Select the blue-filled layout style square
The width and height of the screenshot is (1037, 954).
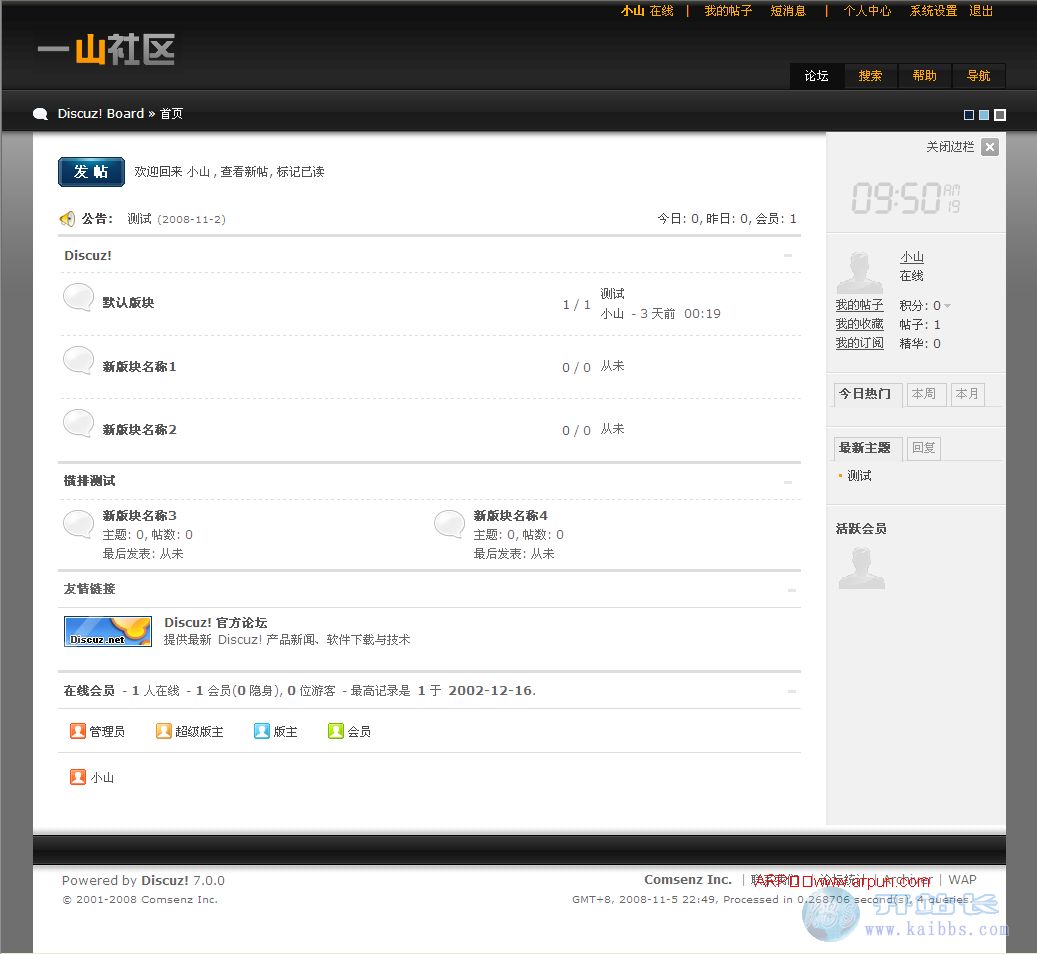click(984, 115)
